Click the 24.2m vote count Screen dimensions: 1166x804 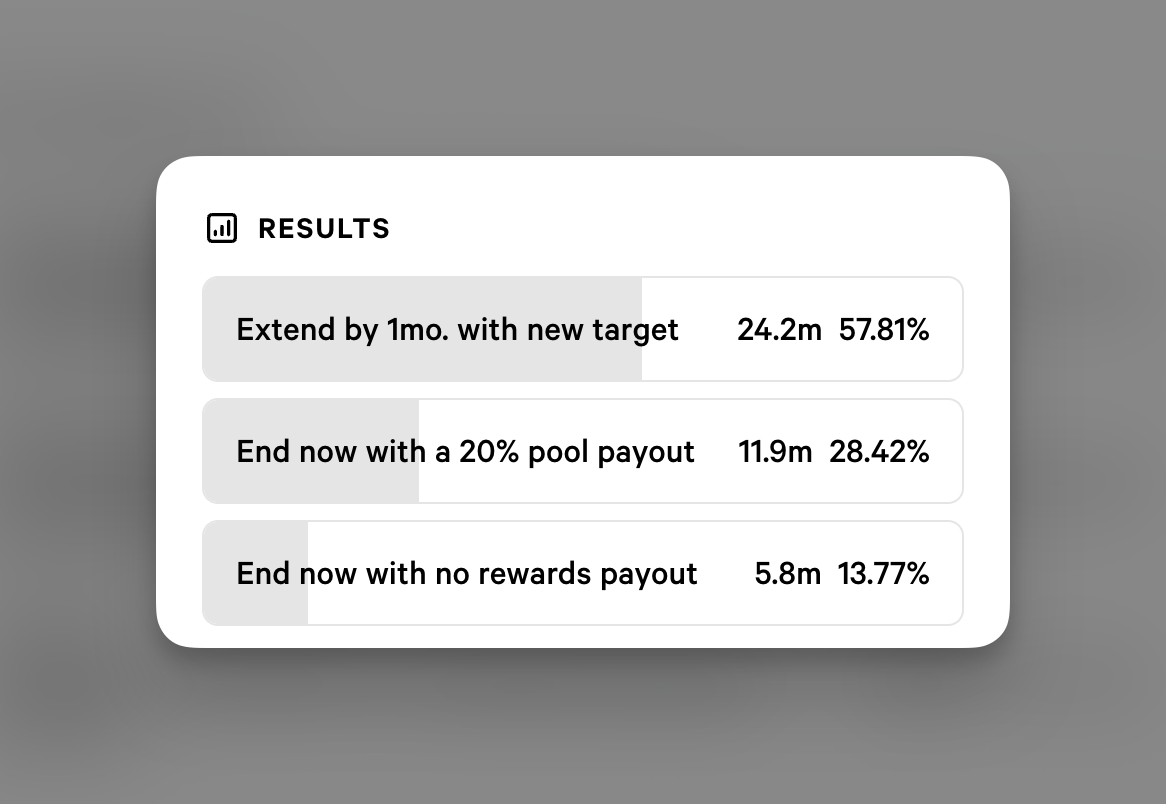[x=779, y=329]
